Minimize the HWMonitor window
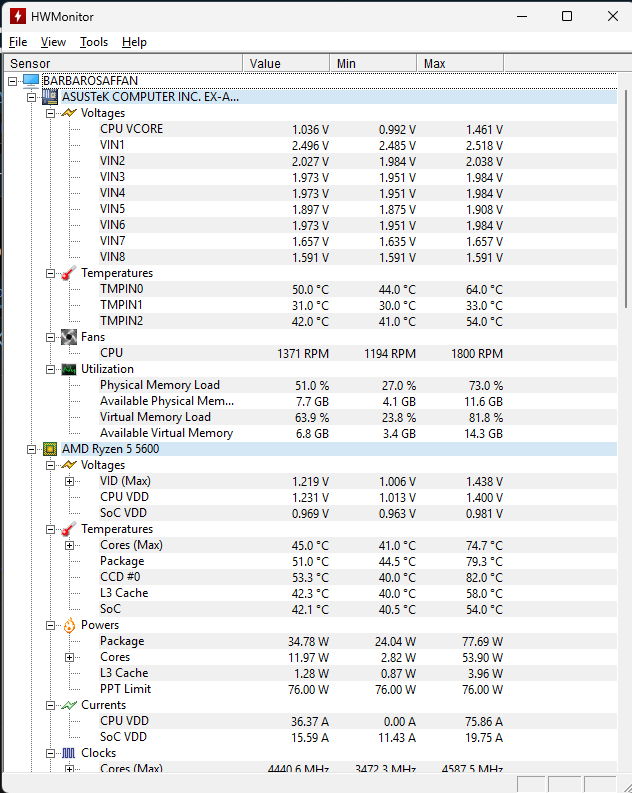Viewport: 632px width, 793px height. point(522,16)
